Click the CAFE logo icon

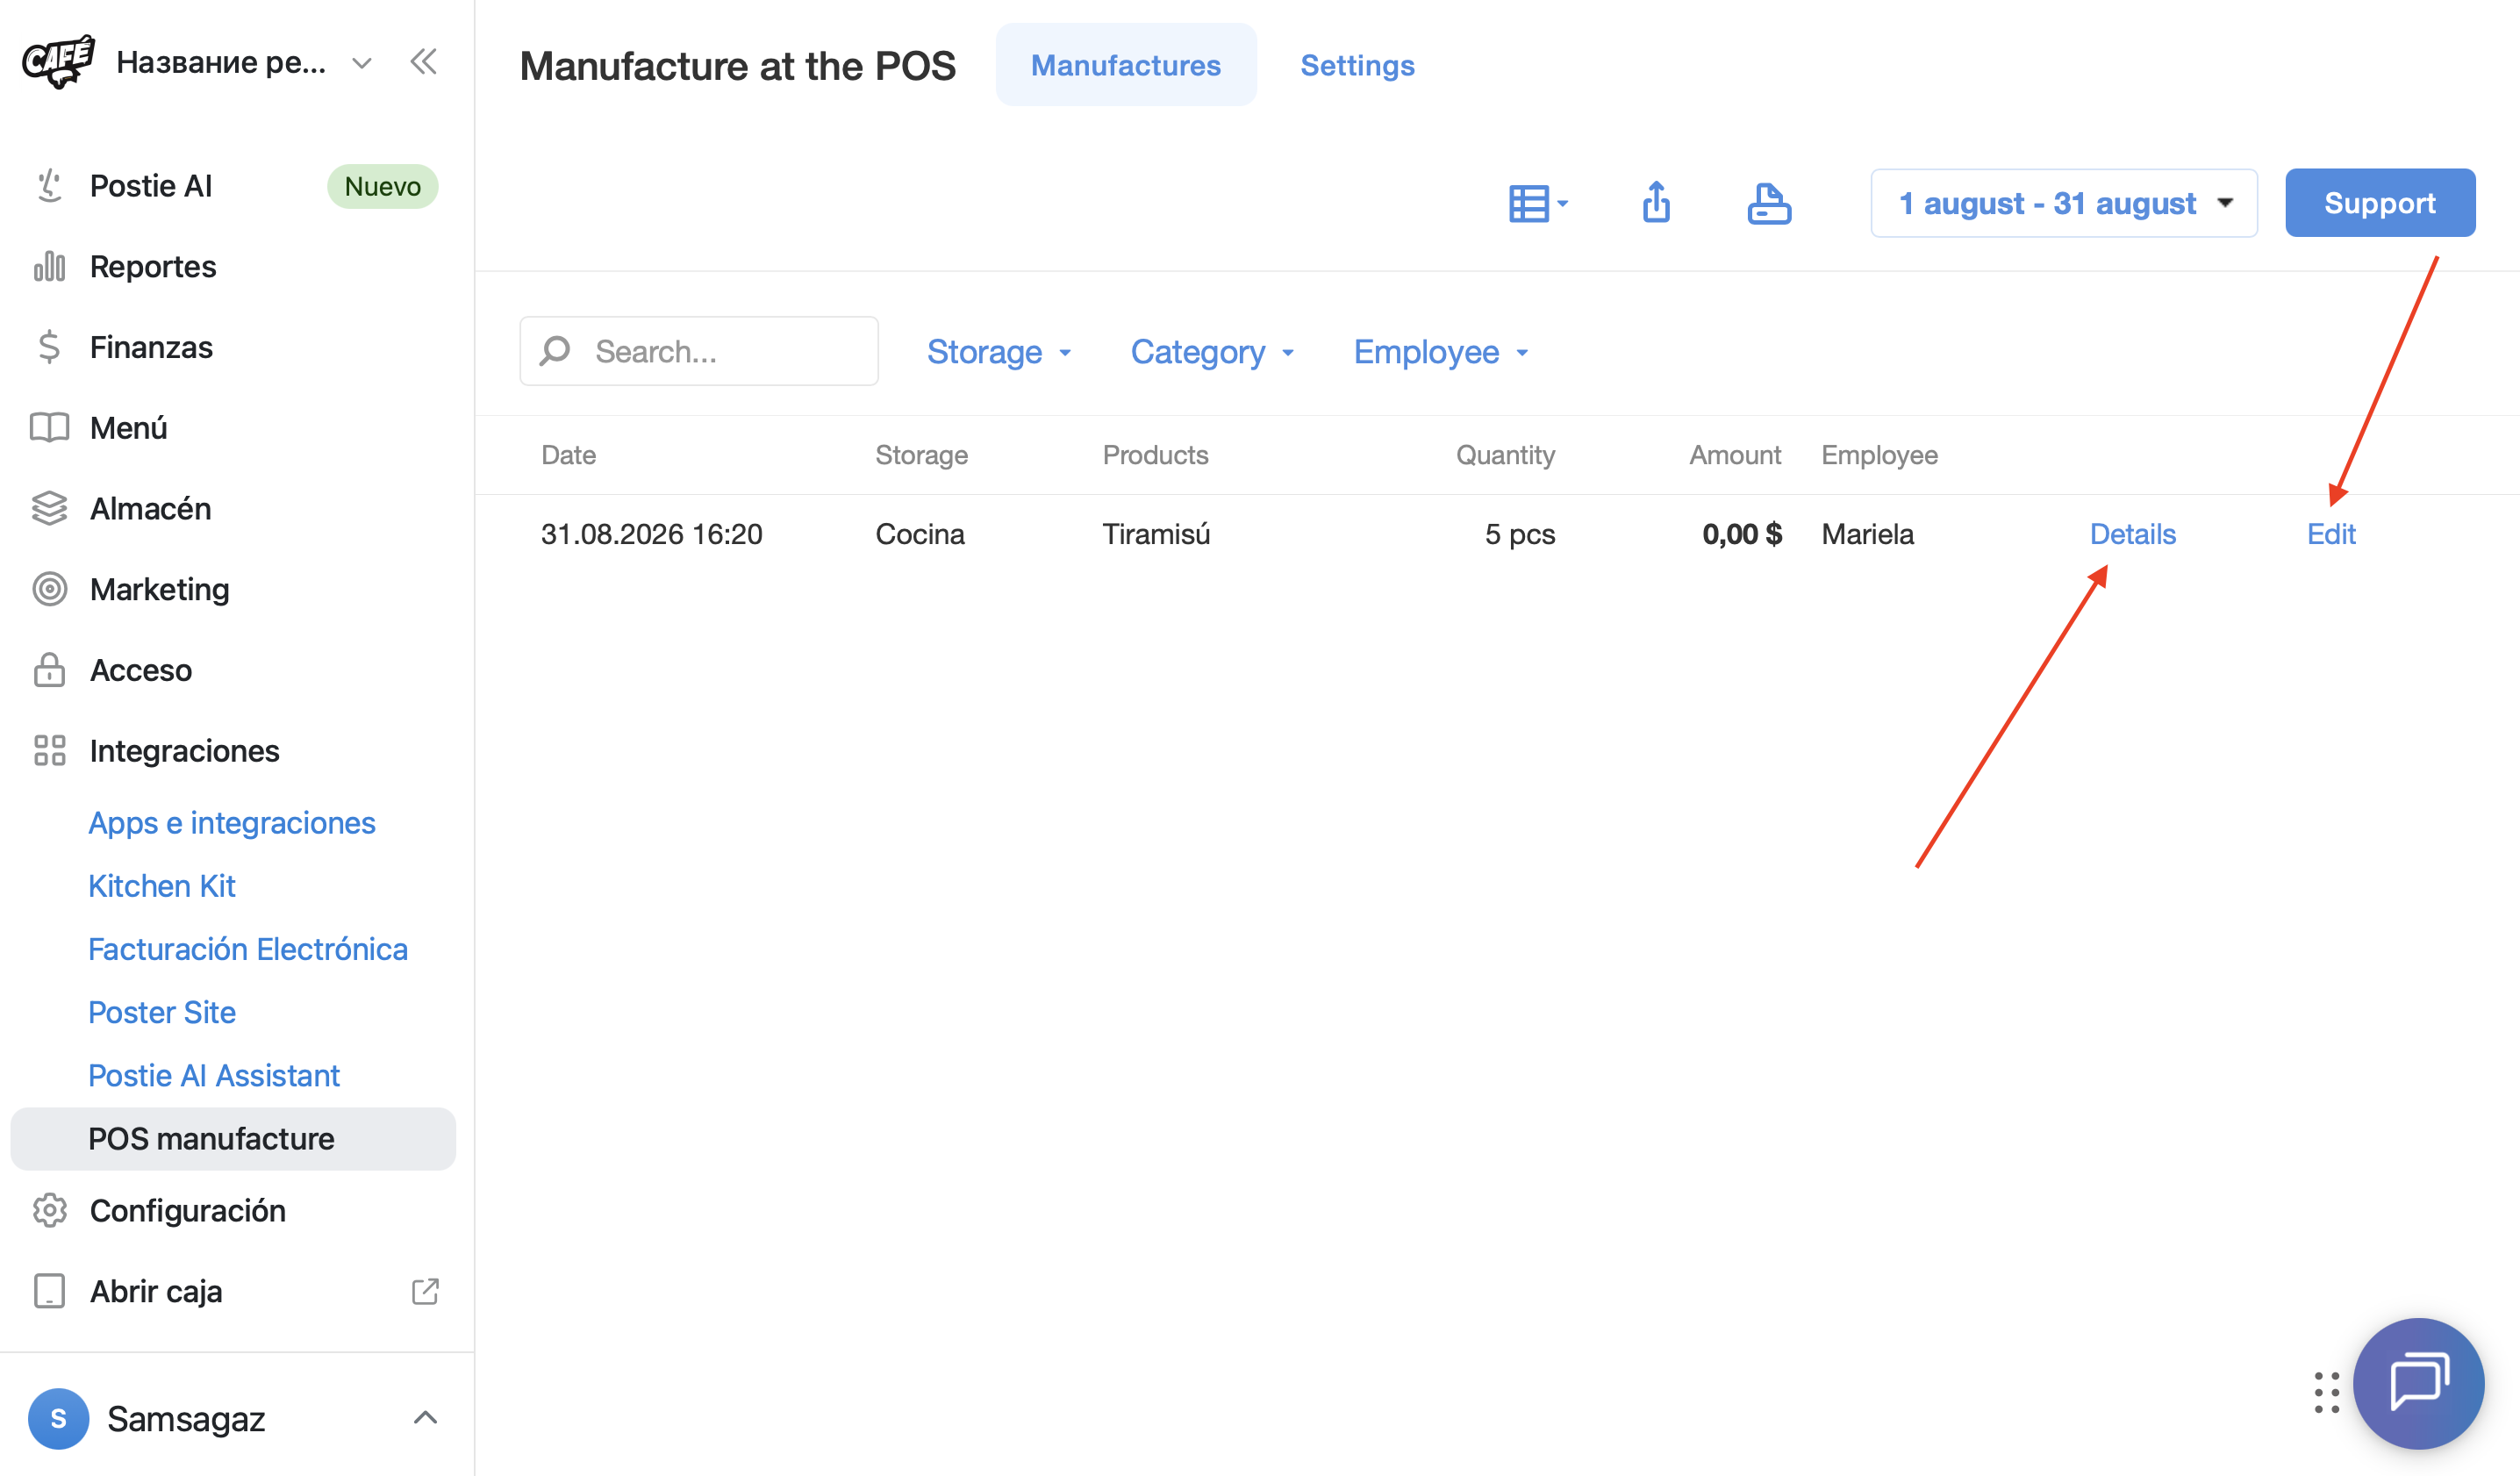[59, 62]
